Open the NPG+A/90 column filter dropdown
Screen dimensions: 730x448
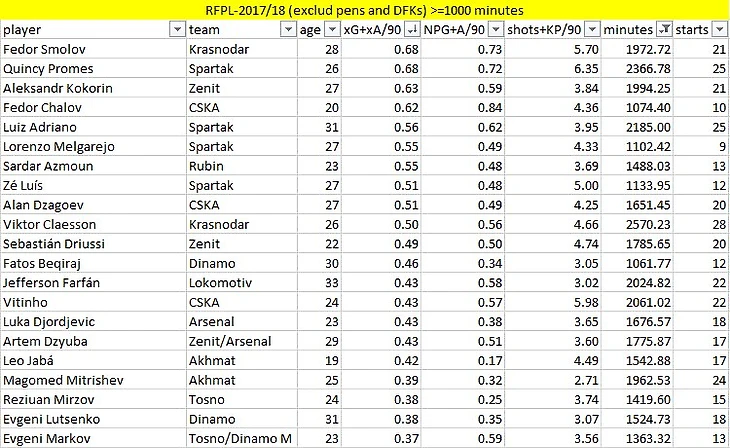click(x=496, y=30)
